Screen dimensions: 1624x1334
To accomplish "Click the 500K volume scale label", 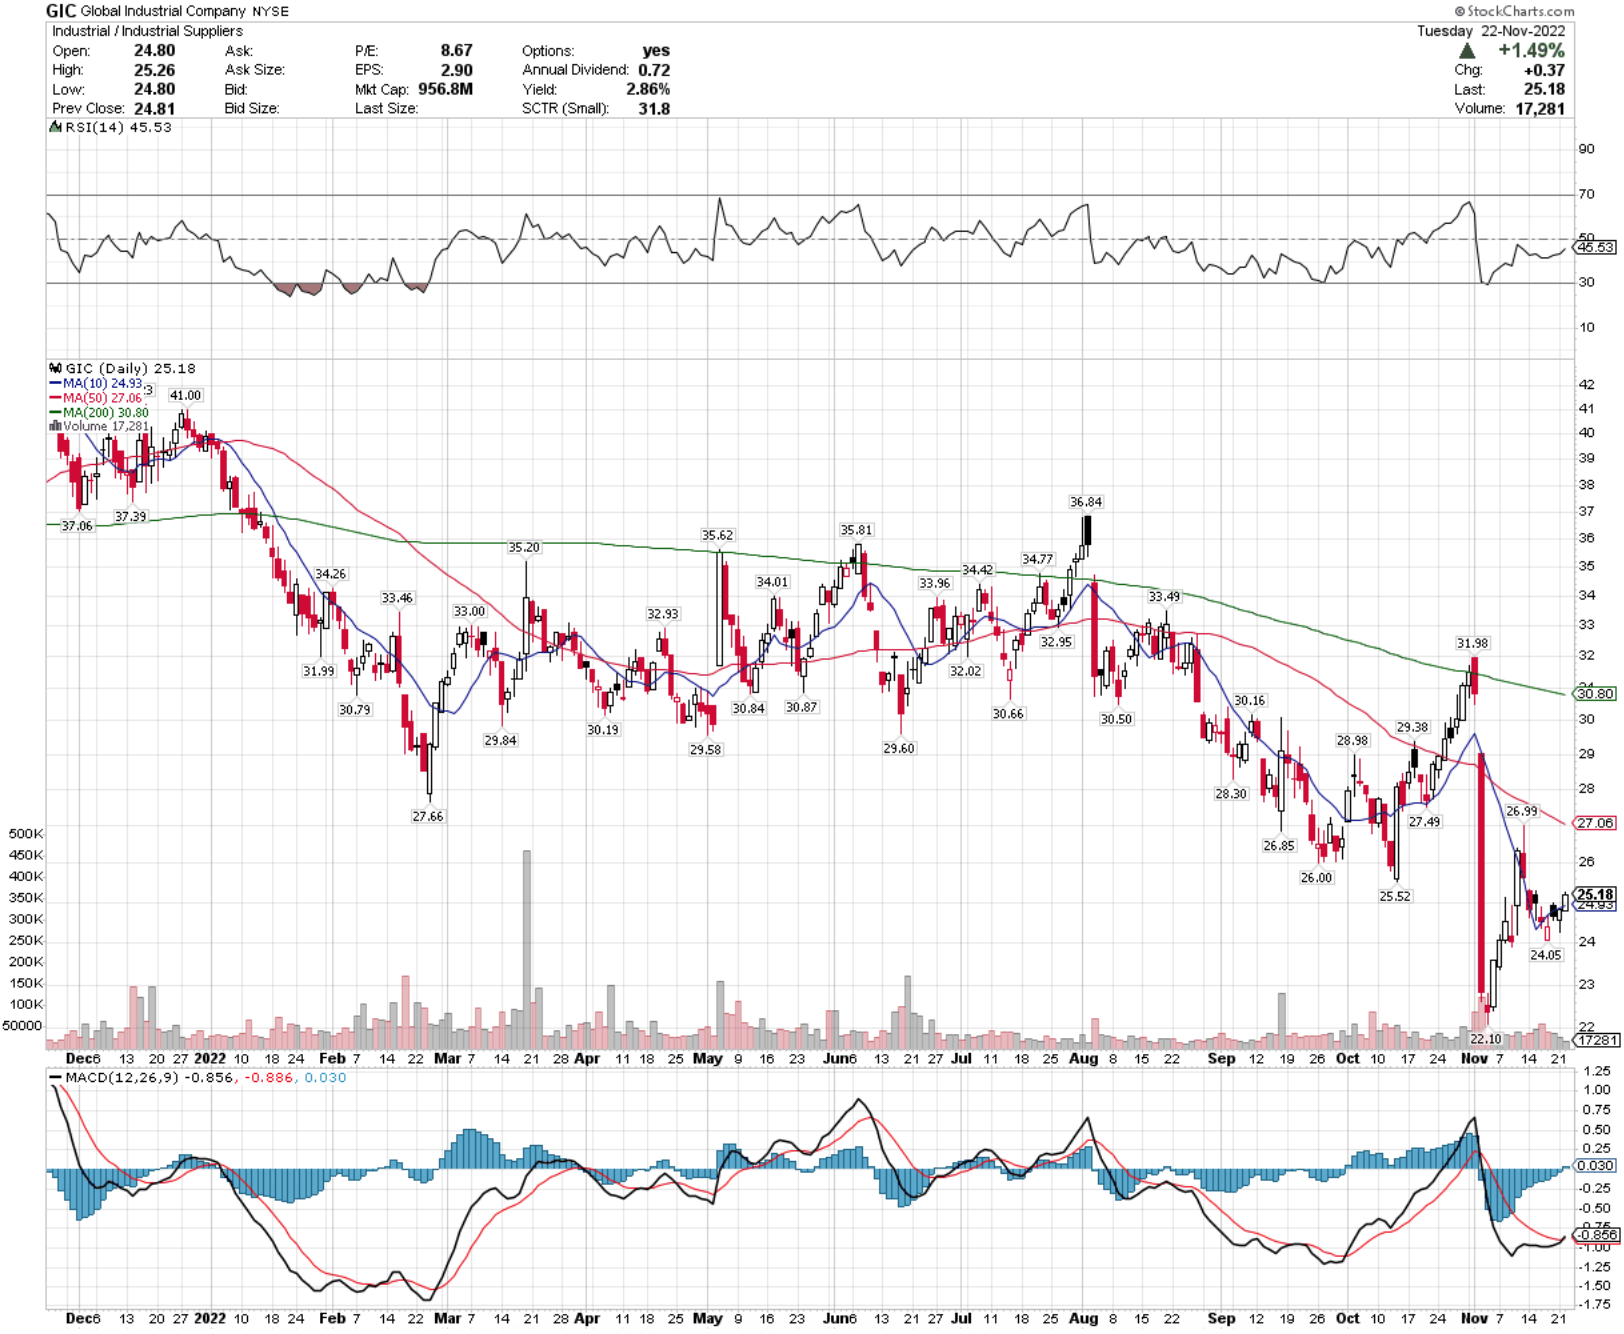I will [26, 833].
